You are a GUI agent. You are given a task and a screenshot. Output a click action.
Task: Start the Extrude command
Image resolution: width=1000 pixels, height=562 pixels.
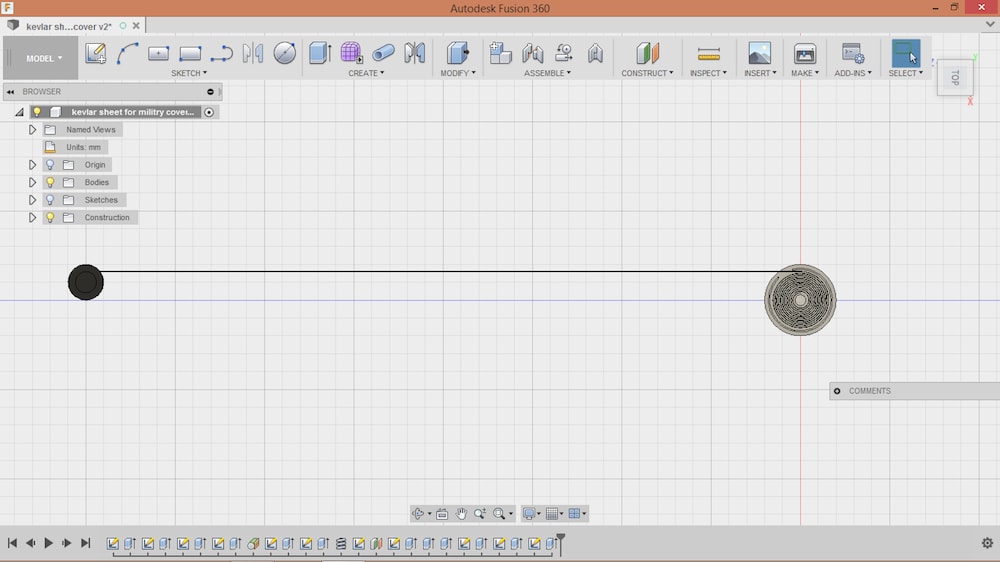320,53
